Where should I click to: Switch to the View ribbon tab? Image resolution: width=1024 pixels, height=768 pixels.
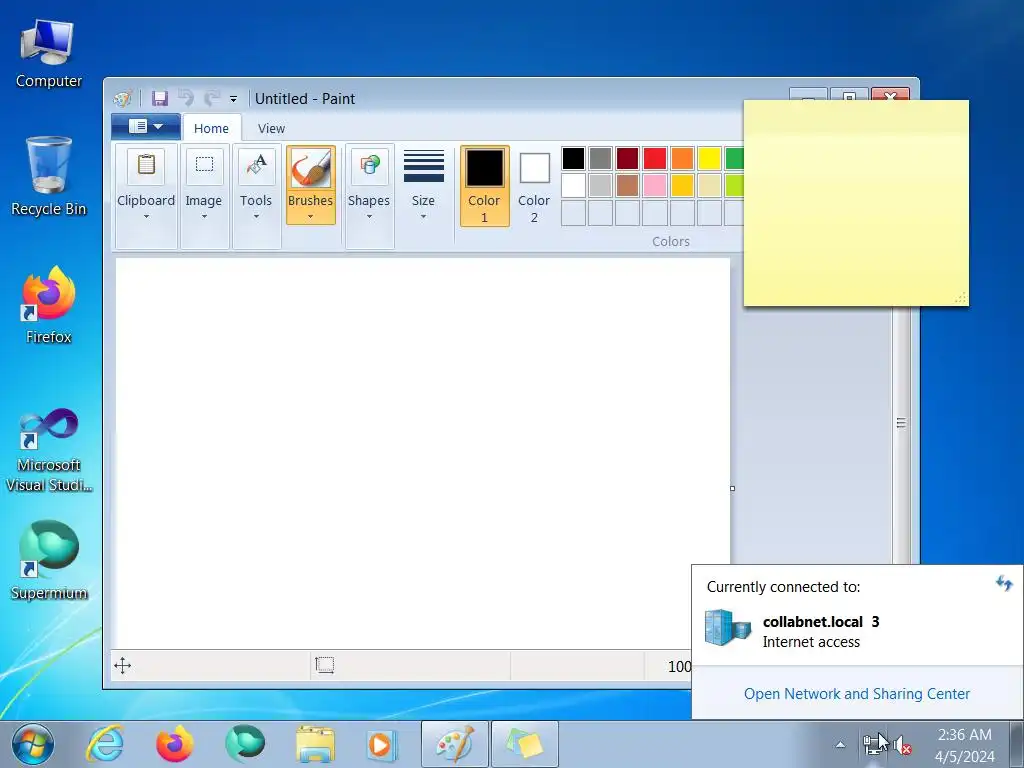(x=271, y=128)
